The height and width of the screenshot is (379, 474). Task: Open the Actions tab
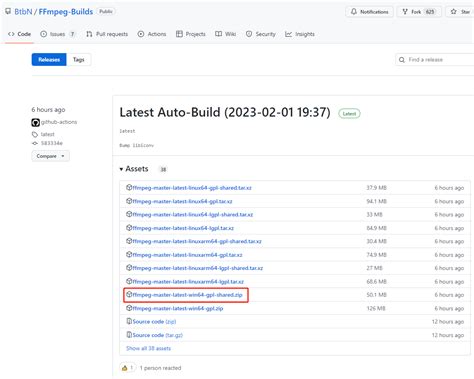pyautogui.click(x=152, y=34)
